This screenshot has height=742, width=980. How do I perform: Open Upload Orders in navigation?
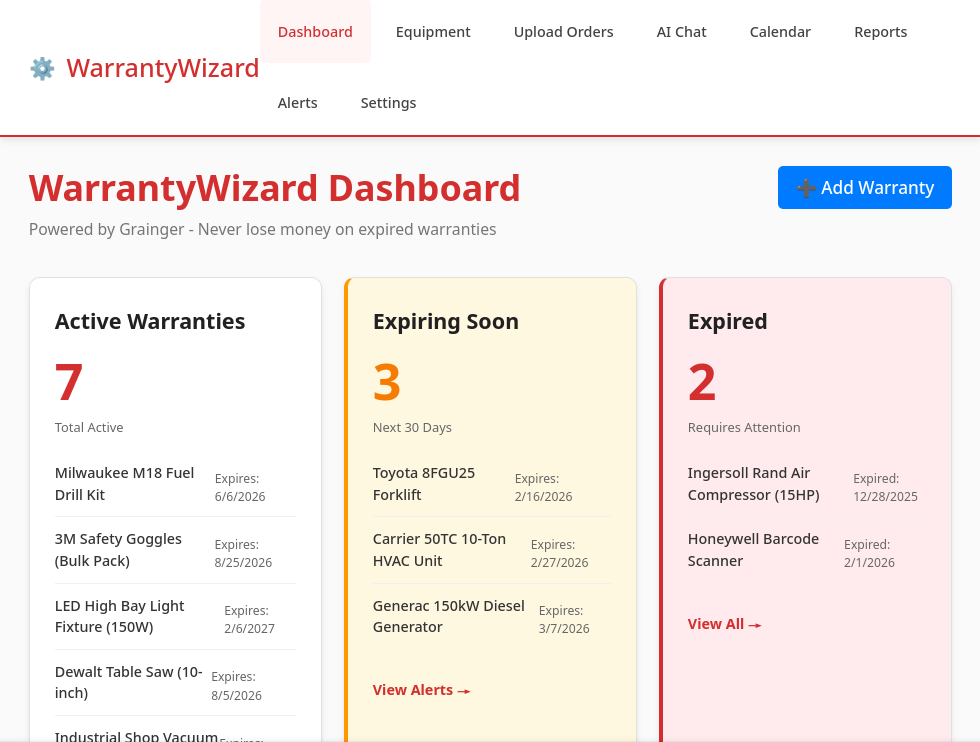click(x=563, y=32)
